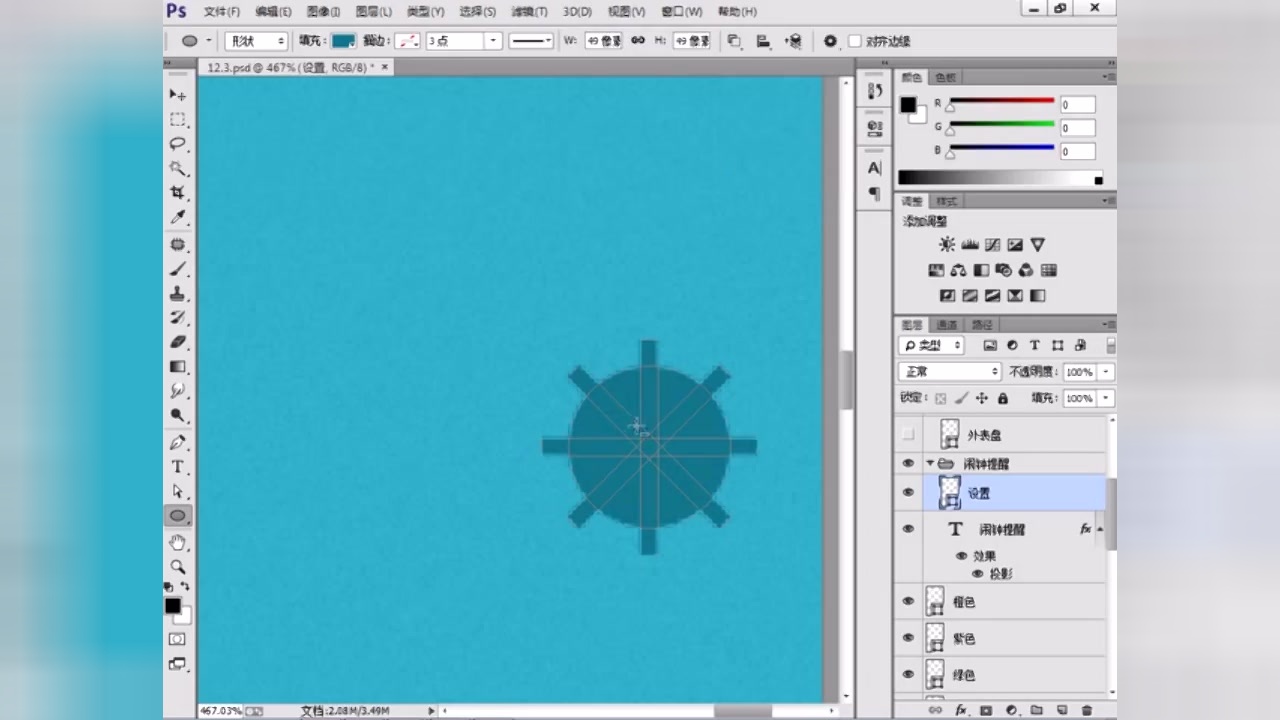Screen dimensions: 1280x720
Task: Open the path alignment options
Action: click(764, 41)
